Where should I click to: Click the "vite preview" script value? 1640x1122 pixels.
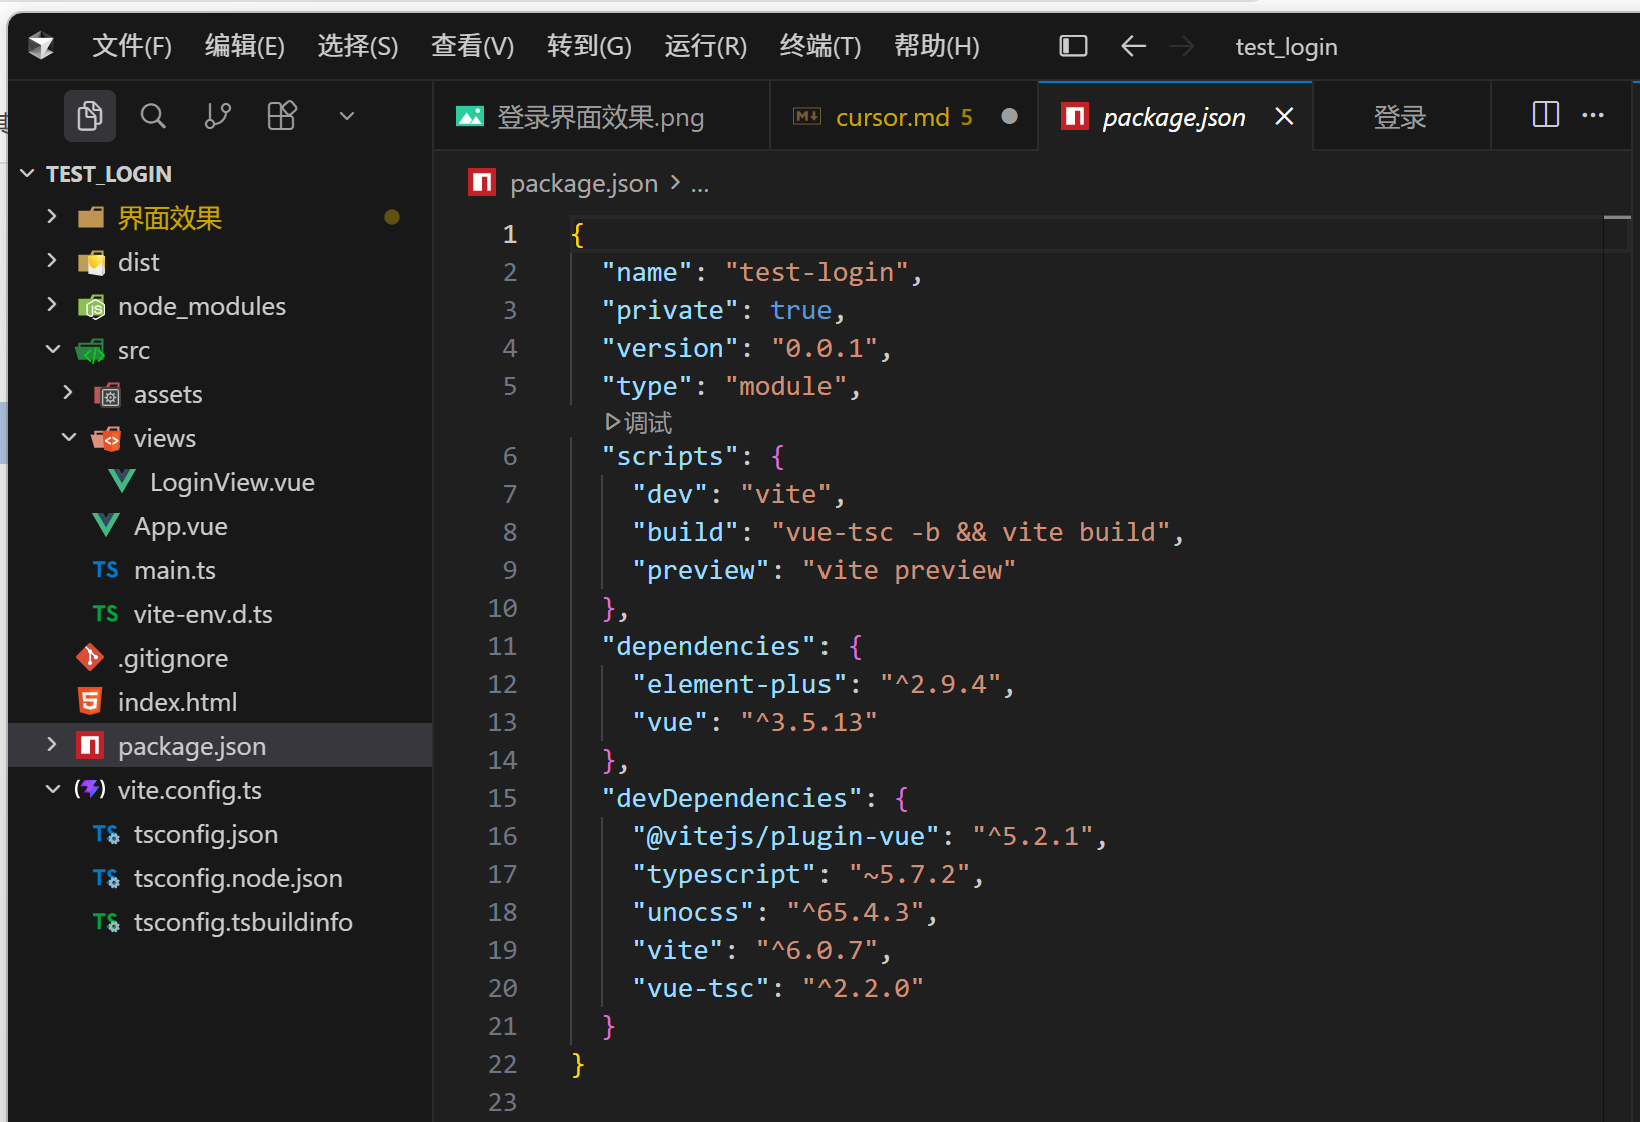pyautogui.click(x=909, y=570)
